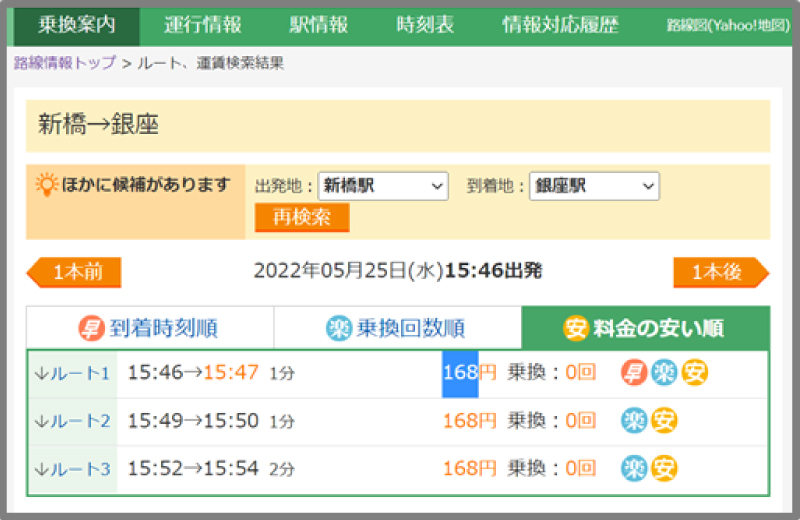This screenshot has height=520, width=800.
Task: Click the 楽 icon in ルート1 row
Action: point(664,373)
